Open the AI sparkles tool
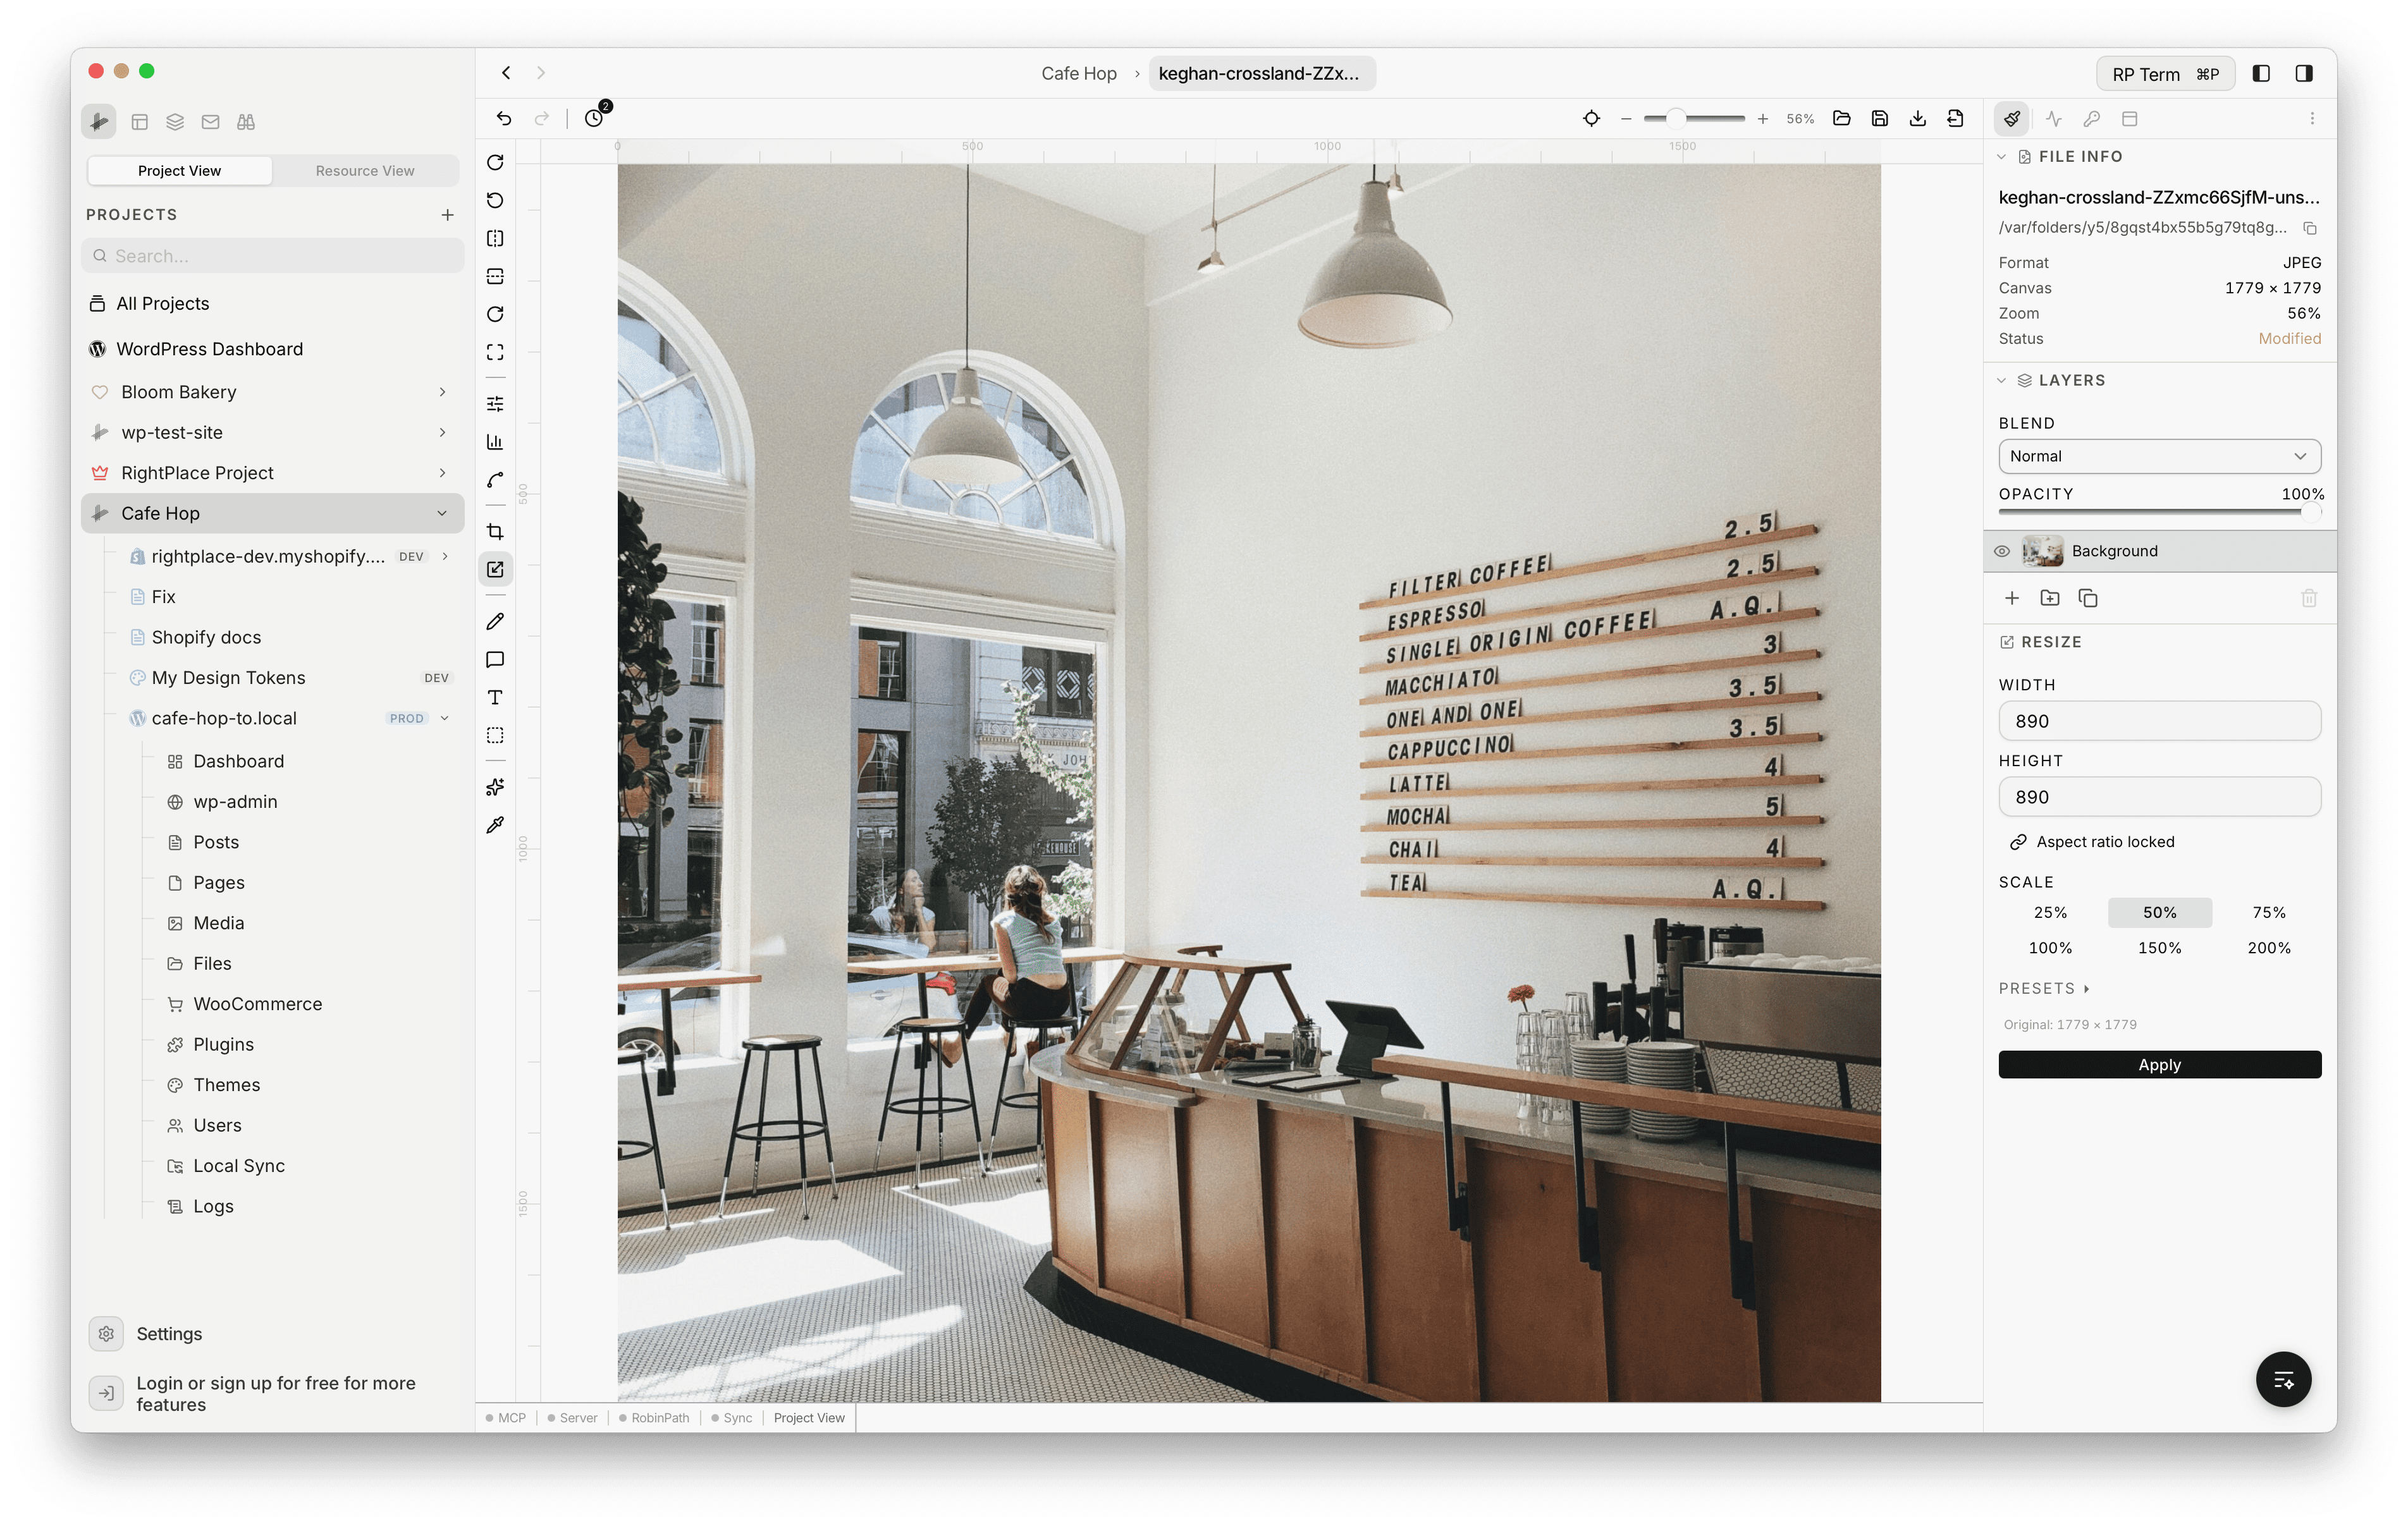The image size is (2408, 1526). point(495,787)
